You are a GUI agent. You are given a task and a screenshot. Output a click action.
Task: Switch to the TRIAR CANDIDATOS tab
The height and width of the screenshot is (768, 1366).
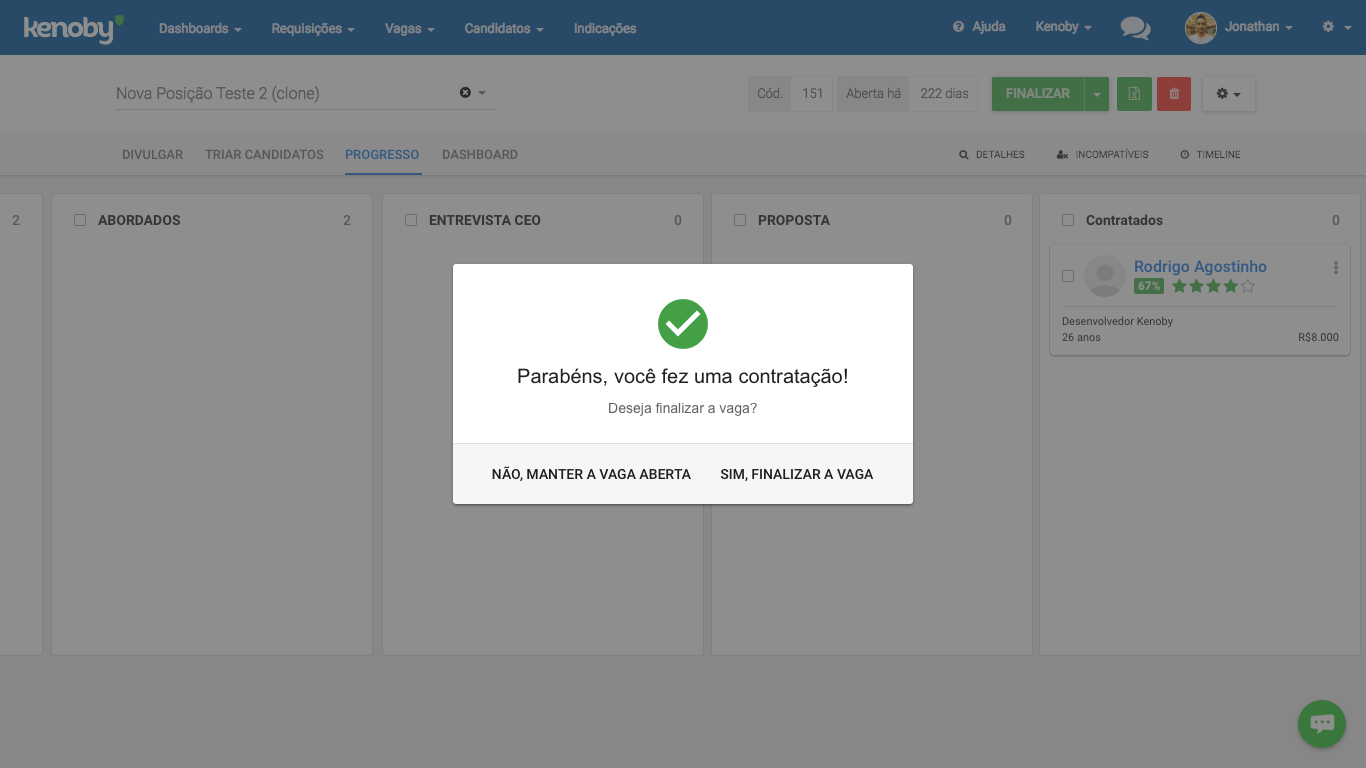tap(264, 155)
